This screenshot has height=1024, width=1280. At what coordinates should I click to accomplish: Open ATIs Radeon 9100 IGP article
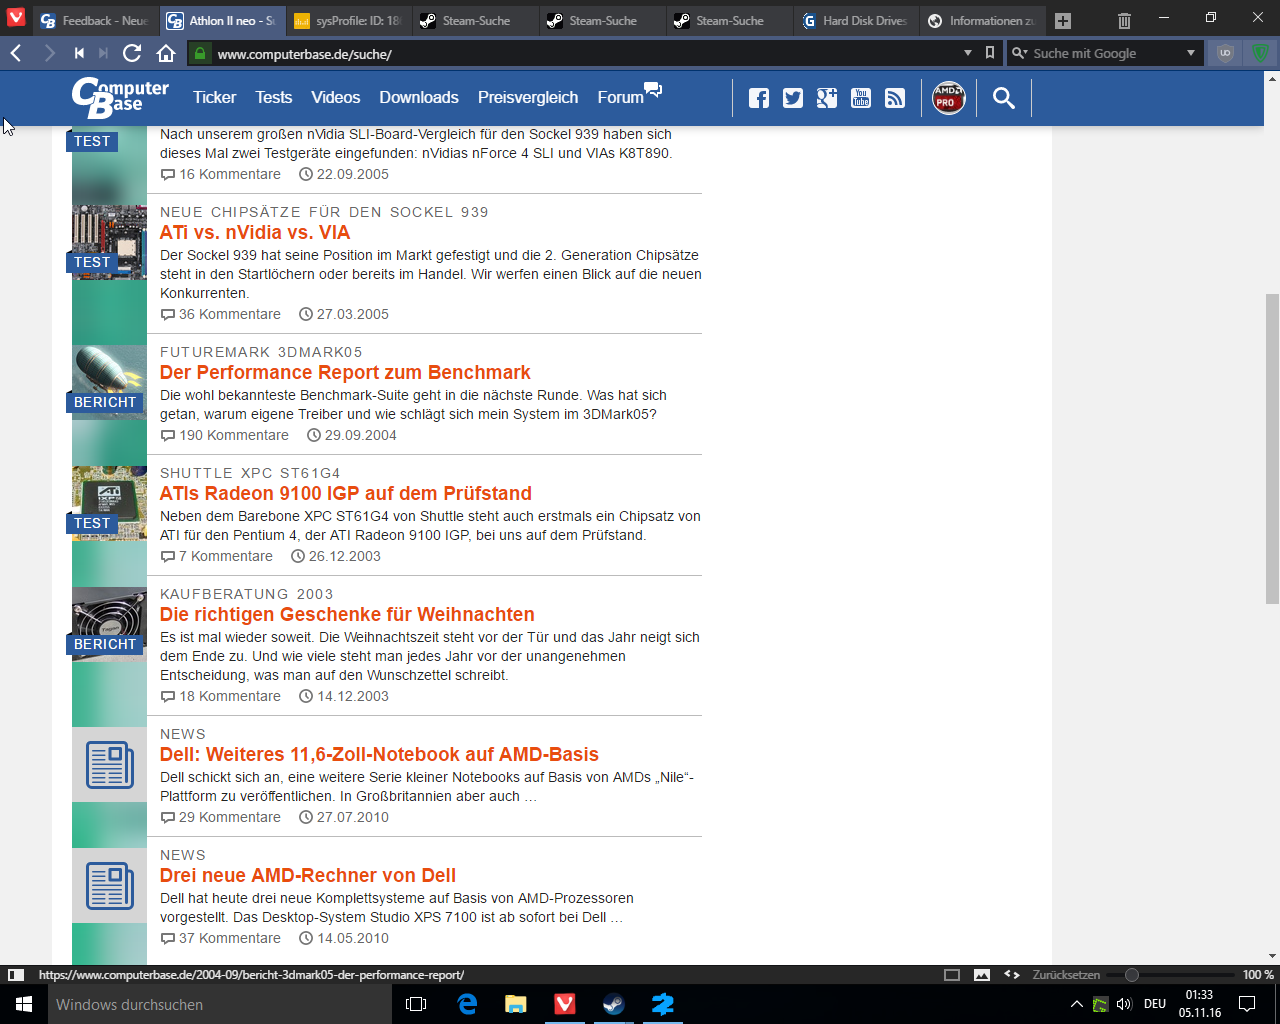coord(346,493)
